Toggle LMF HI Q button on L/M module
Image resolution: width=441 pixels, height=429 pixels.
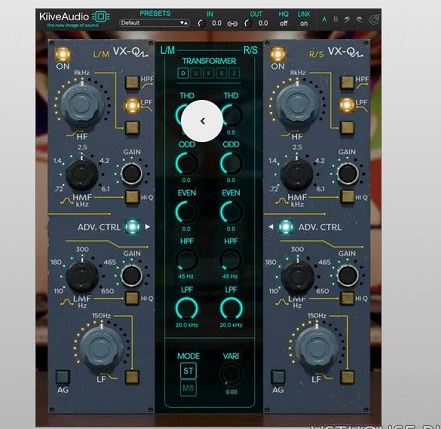tap(132, 298)
